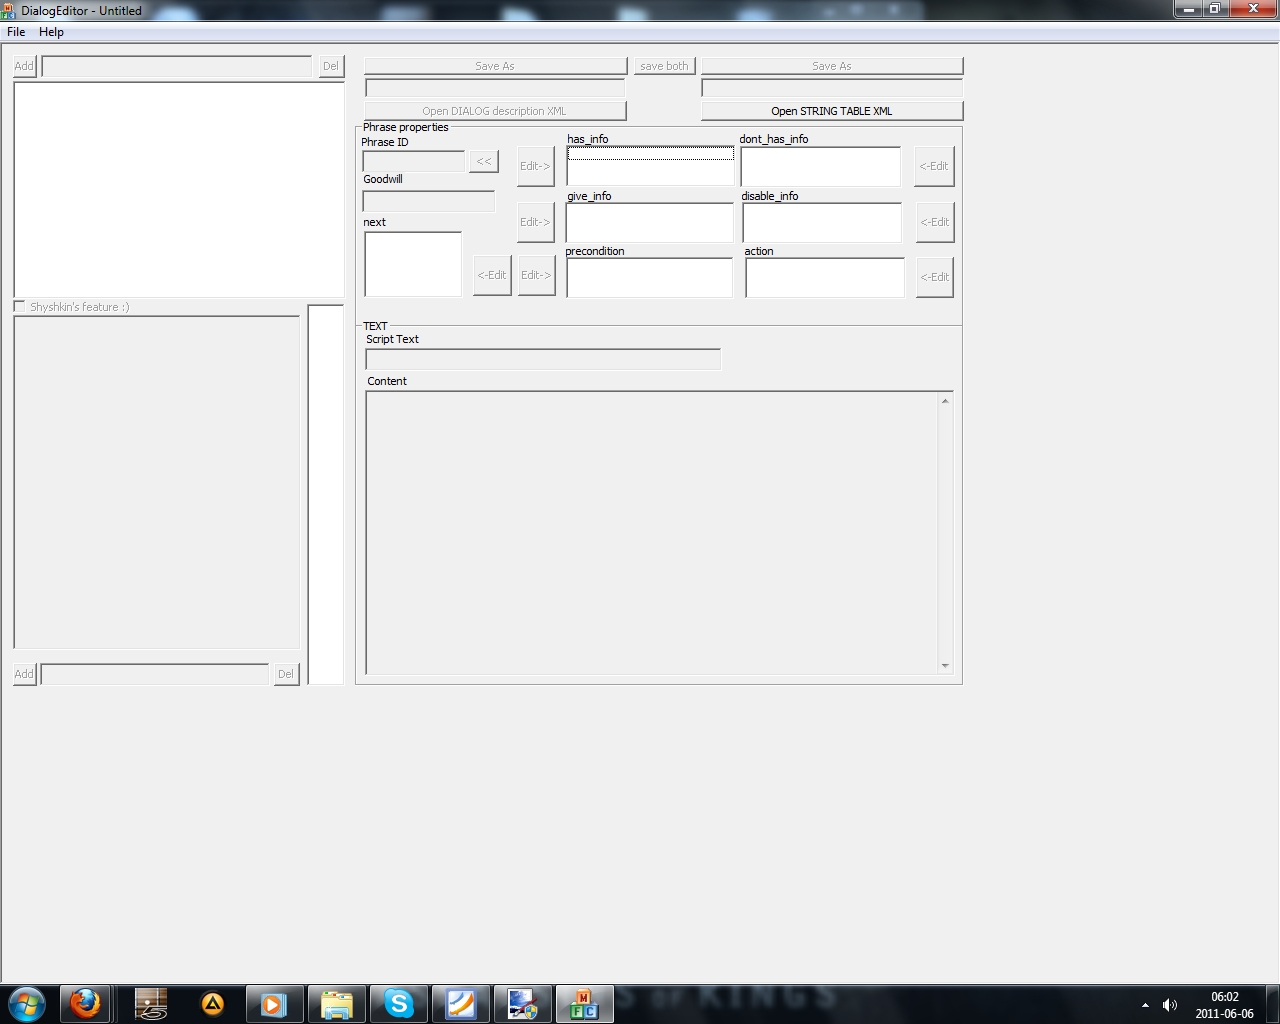Open the Help menu
Image resolution: width=1280 pixels, height=1024 pixels.
click(51, 32)
